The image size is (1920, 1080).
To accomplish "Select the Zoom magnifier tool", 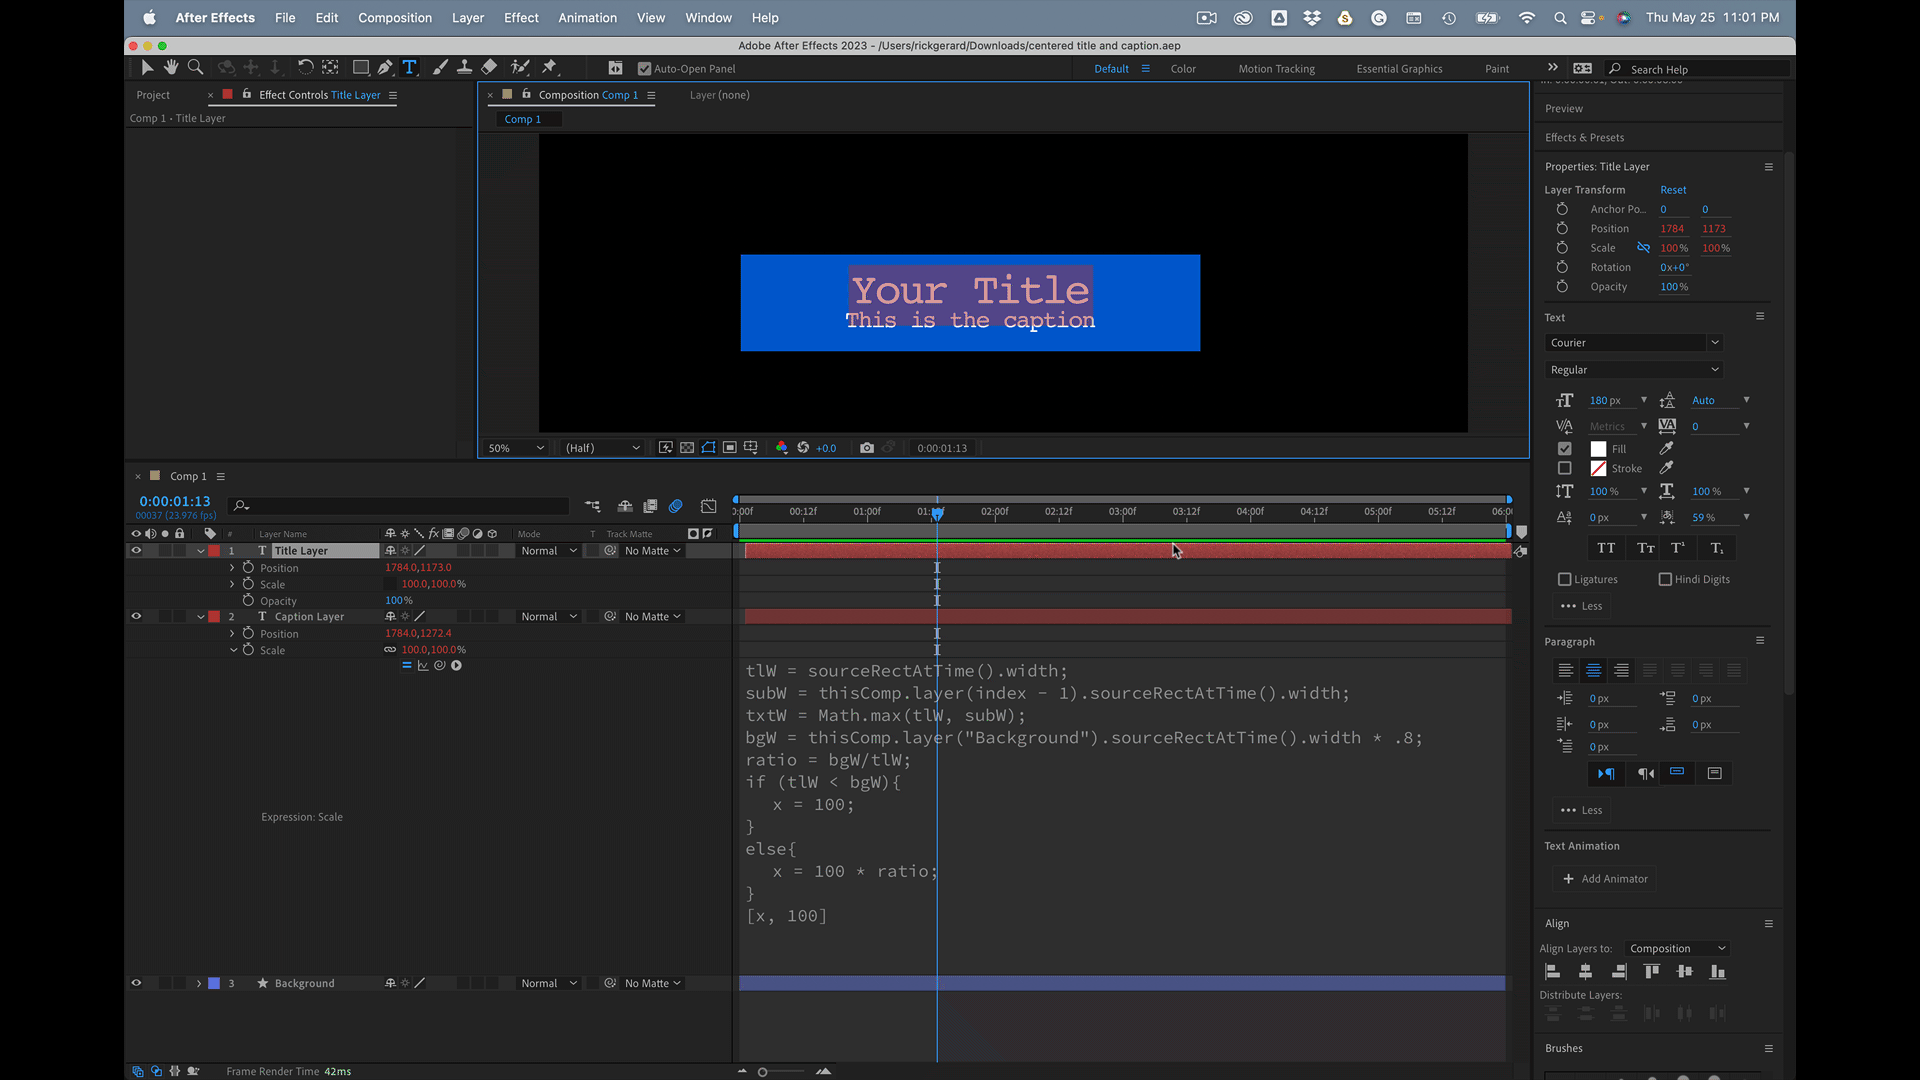I will [196, 67].
